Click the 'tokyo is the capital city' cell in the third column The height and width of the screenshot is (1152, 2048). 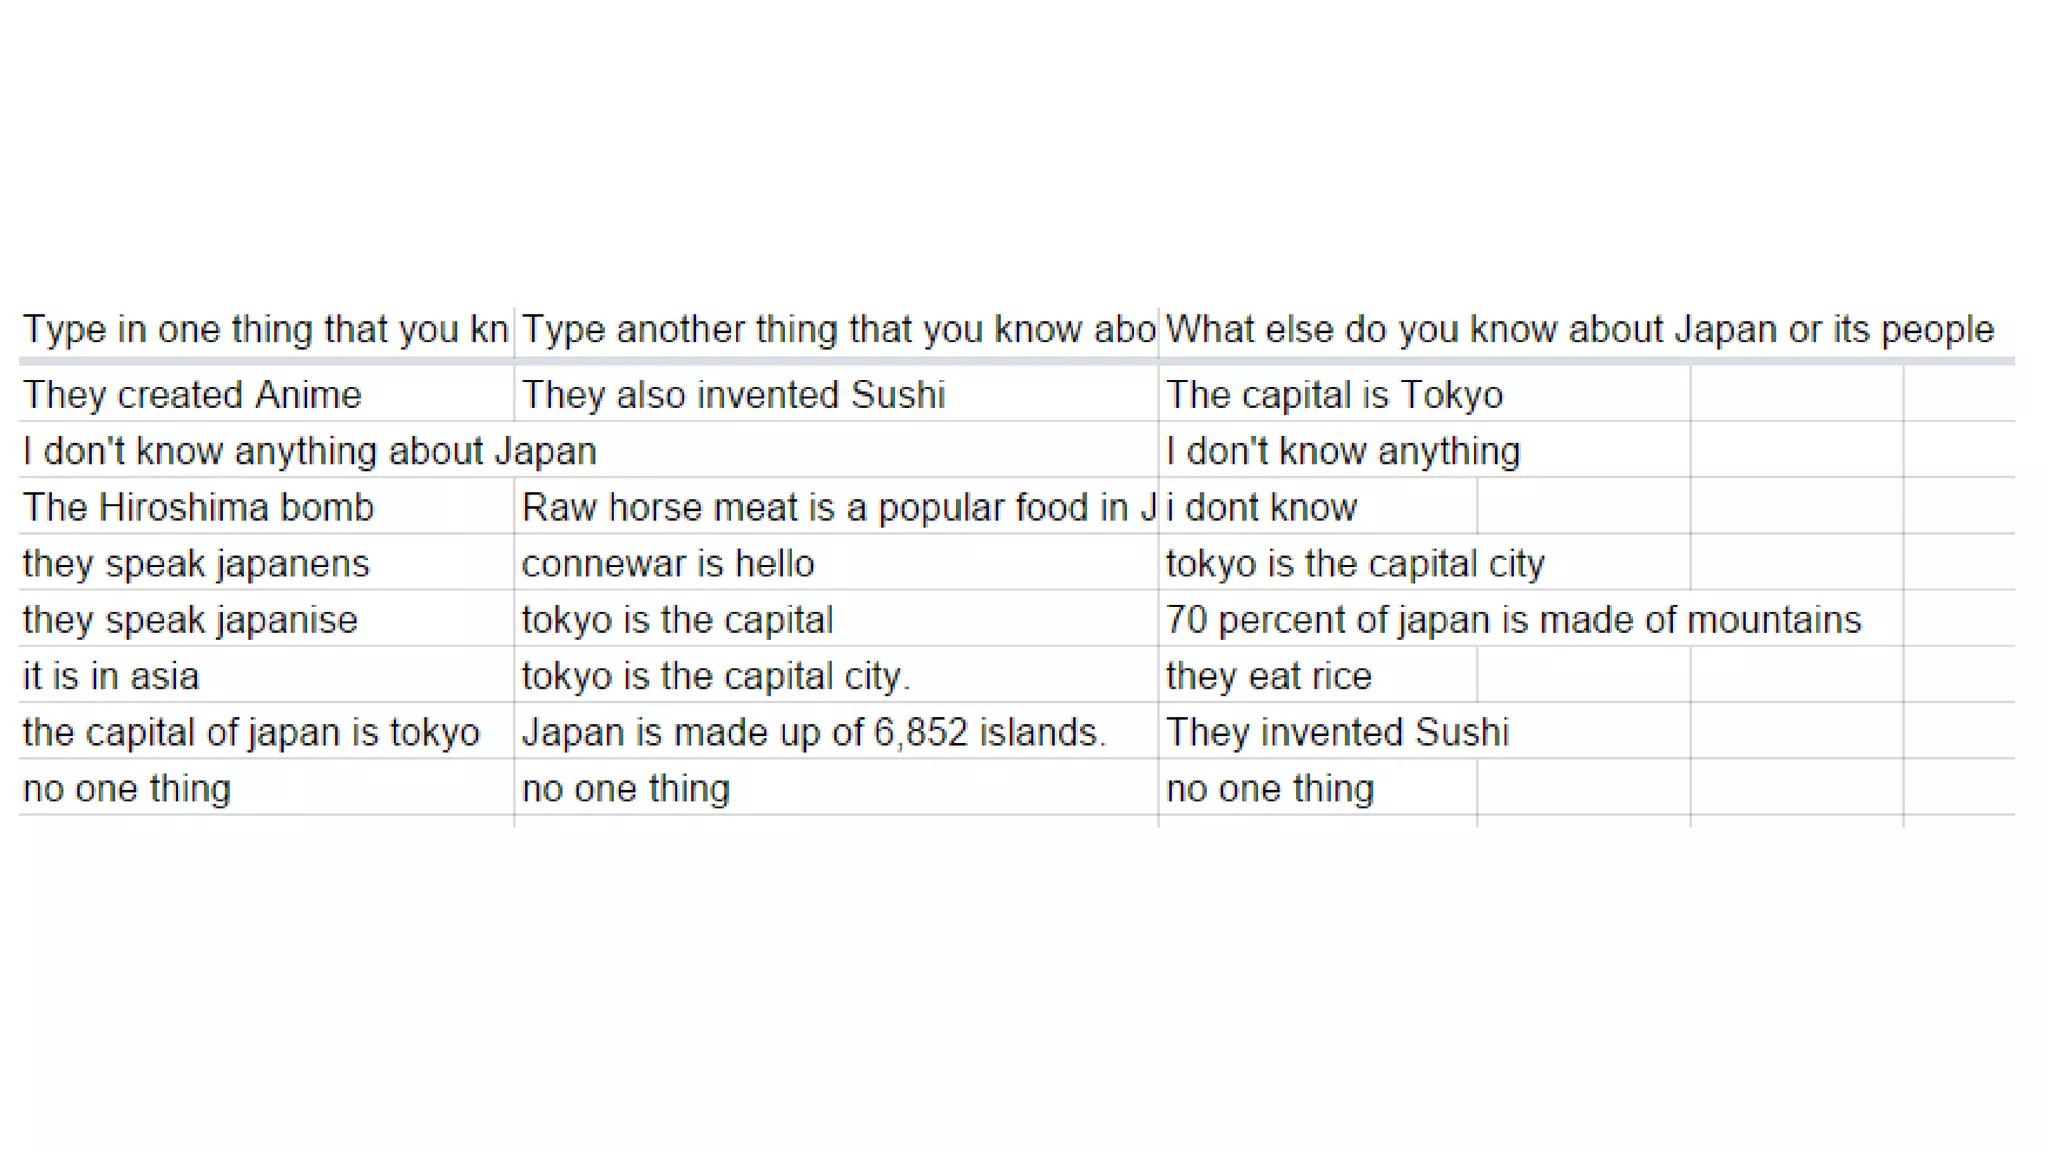[1424, 563]
